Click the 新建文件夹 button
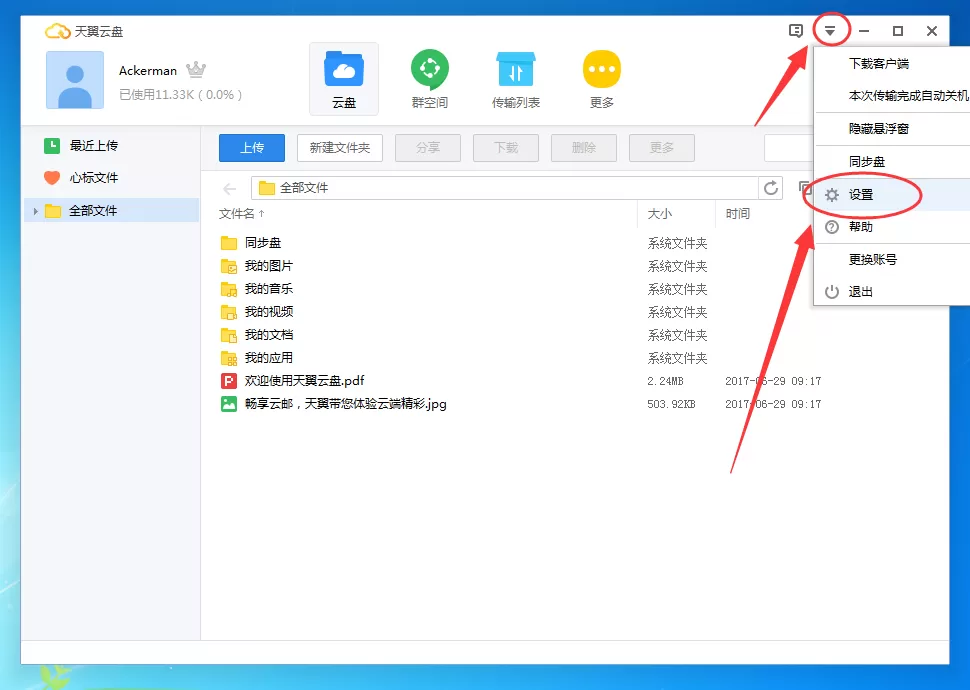Screen dimensions: 970x690 [x=340, y=148]
